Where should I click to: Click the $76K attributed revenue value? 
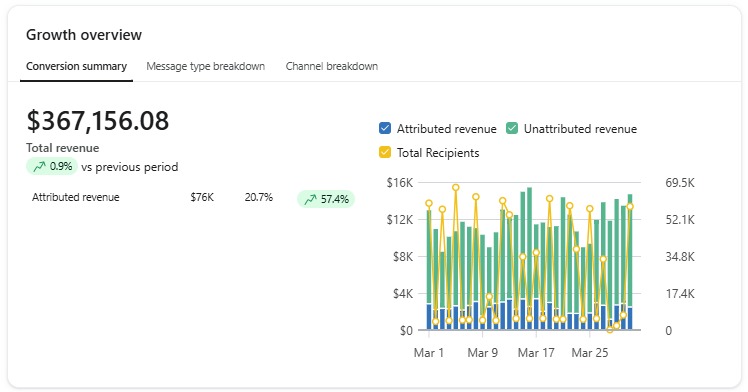(202, 197)
